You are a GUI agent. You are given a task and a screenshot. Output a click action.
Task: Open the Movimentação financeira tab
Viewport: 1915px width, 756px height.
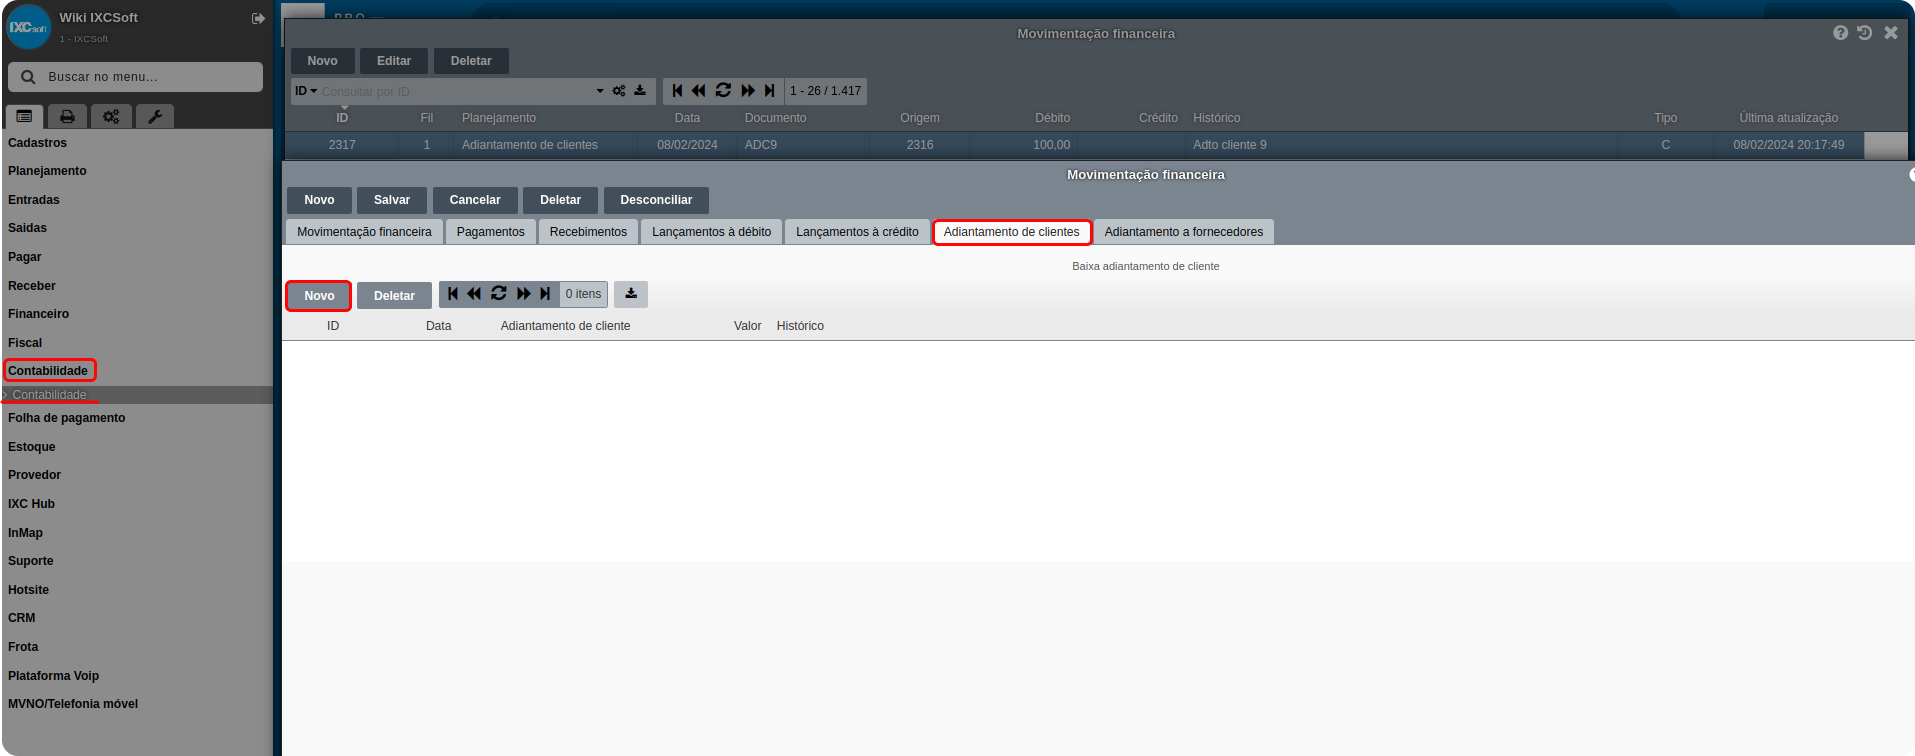click(x=364, y=232)
